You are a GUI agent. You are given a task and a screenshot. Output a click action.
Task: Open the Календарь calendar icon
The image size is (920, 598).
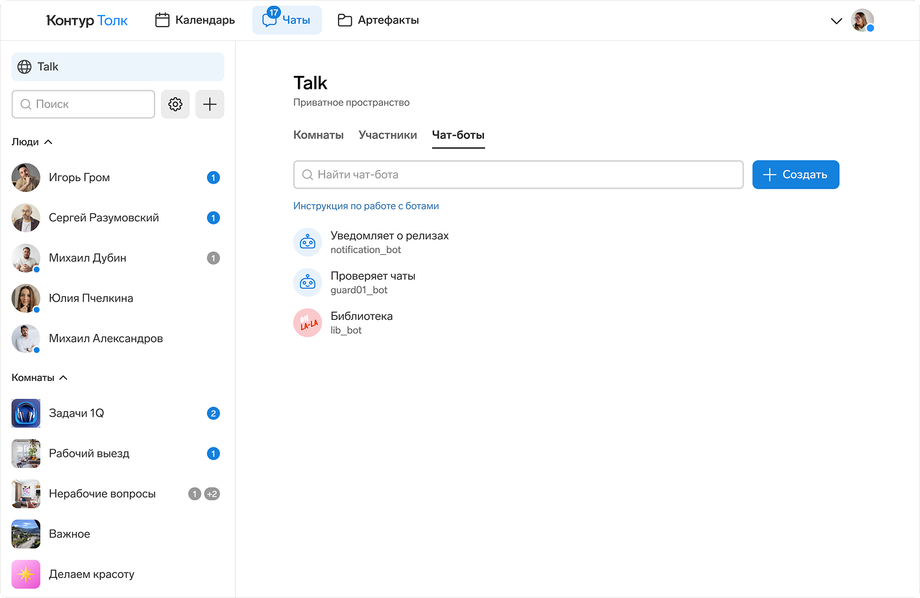click(x=162, y=20)
